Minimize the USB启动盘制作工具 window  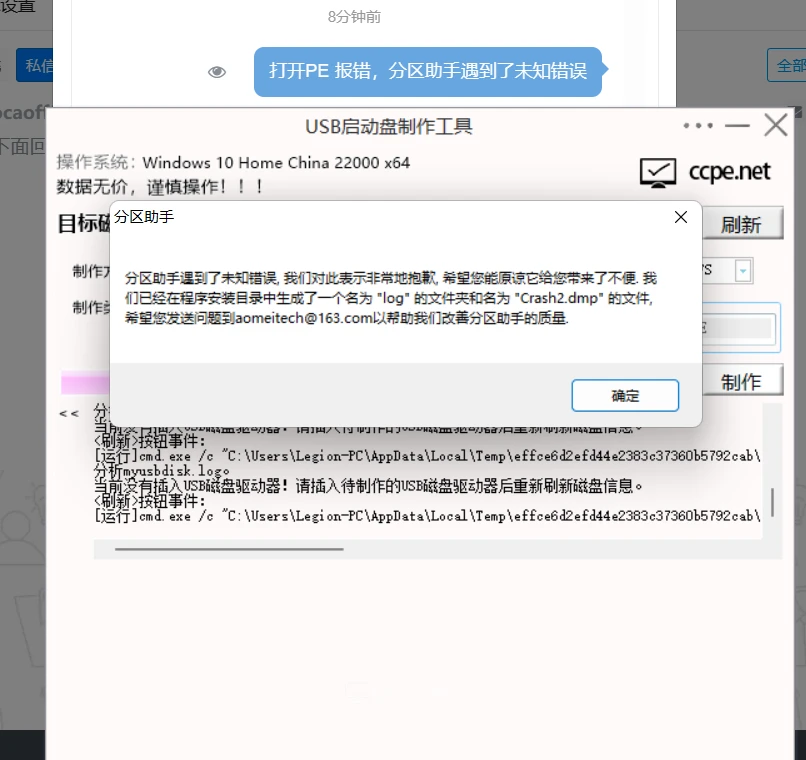coord(737,125)
